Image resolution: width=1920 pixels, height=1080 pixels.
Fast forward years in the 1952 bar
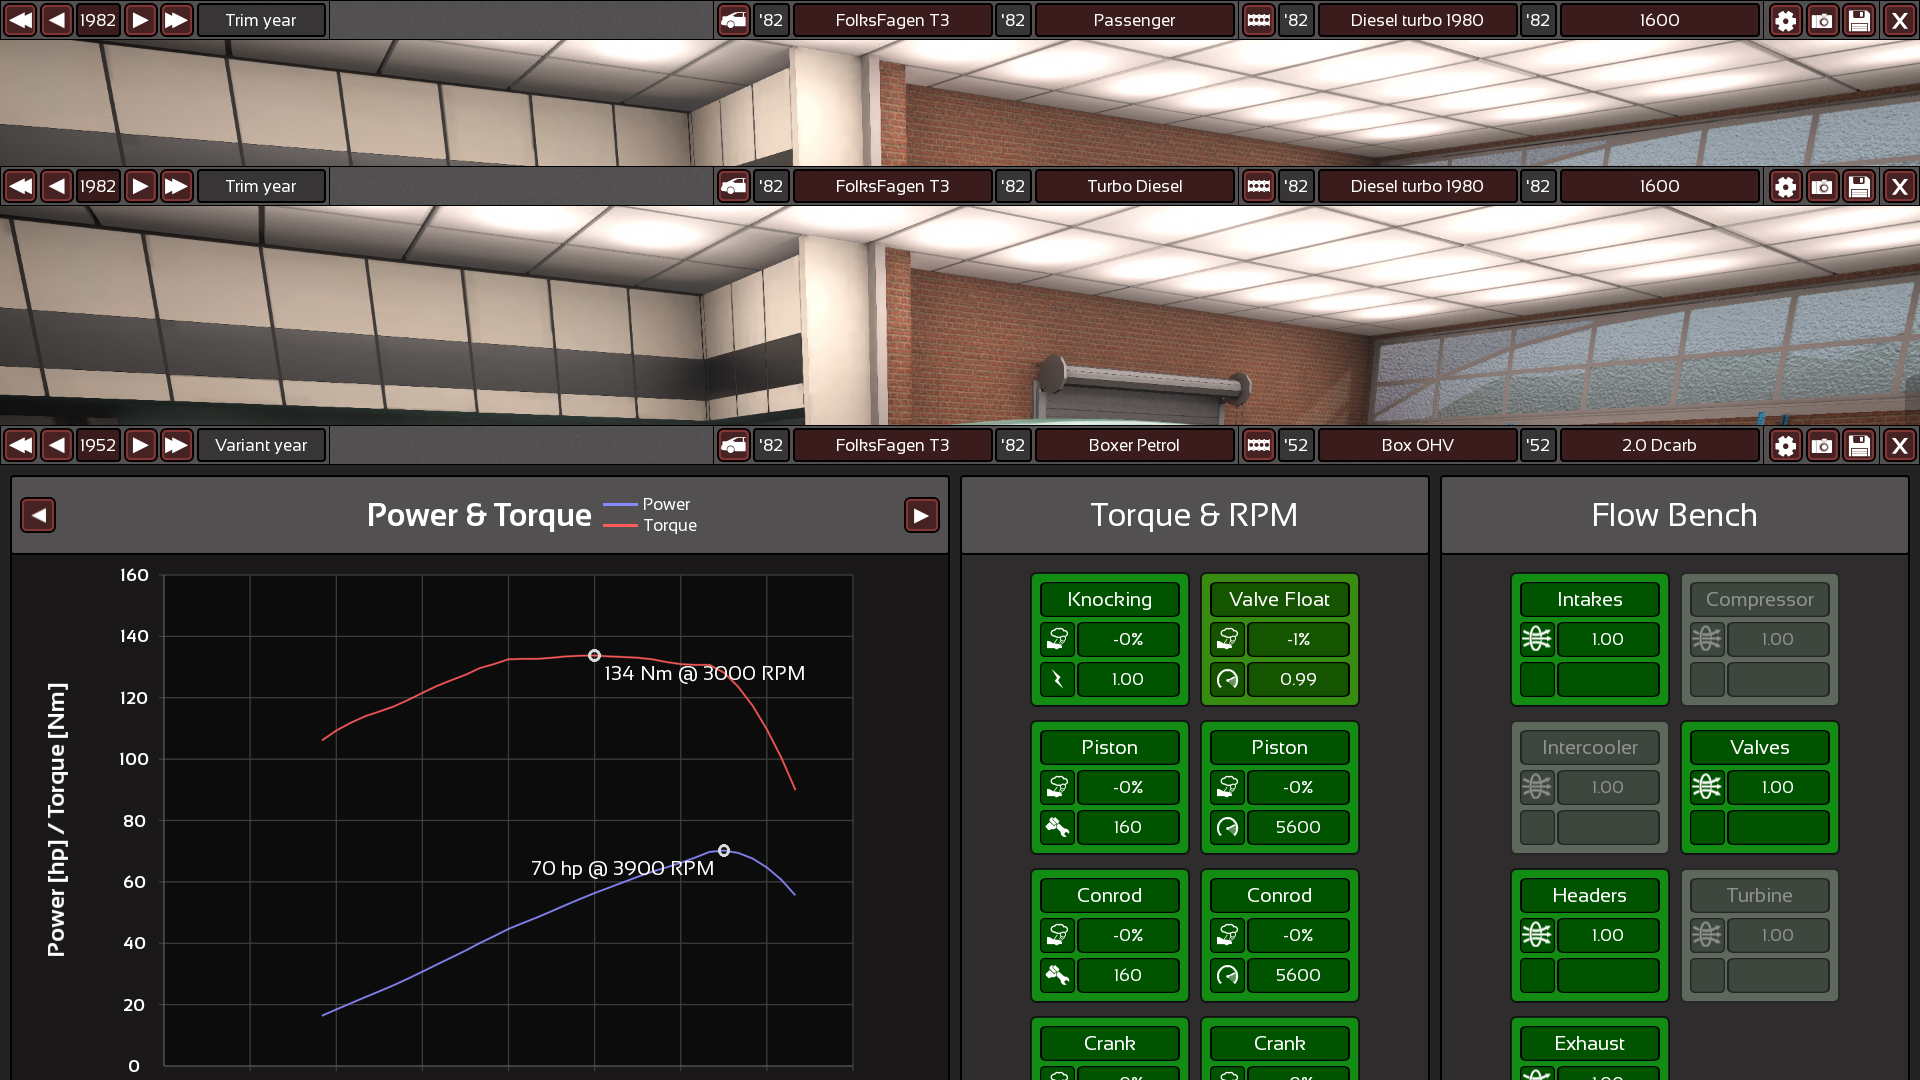click(176, 445)
